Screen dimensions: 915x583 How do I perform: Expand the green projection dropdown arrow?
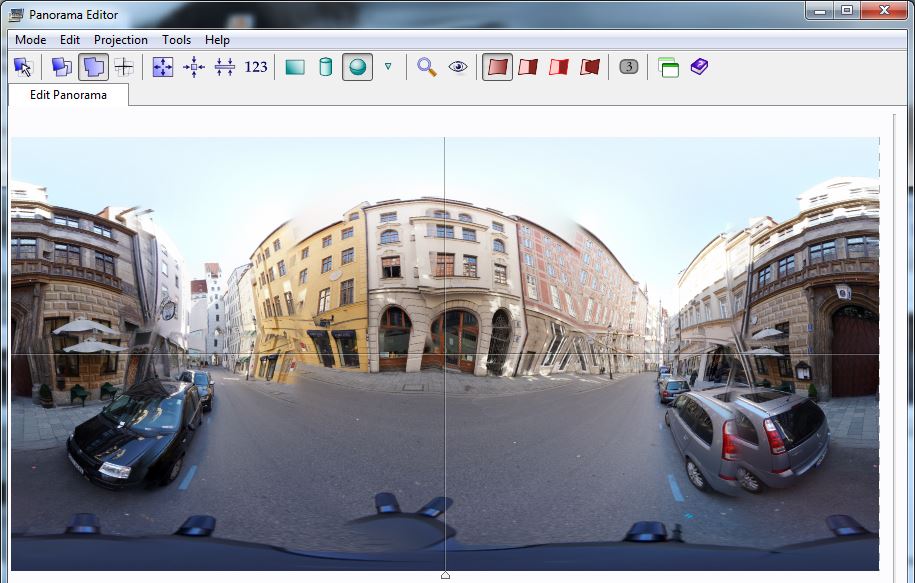click(x=388, y=67)
